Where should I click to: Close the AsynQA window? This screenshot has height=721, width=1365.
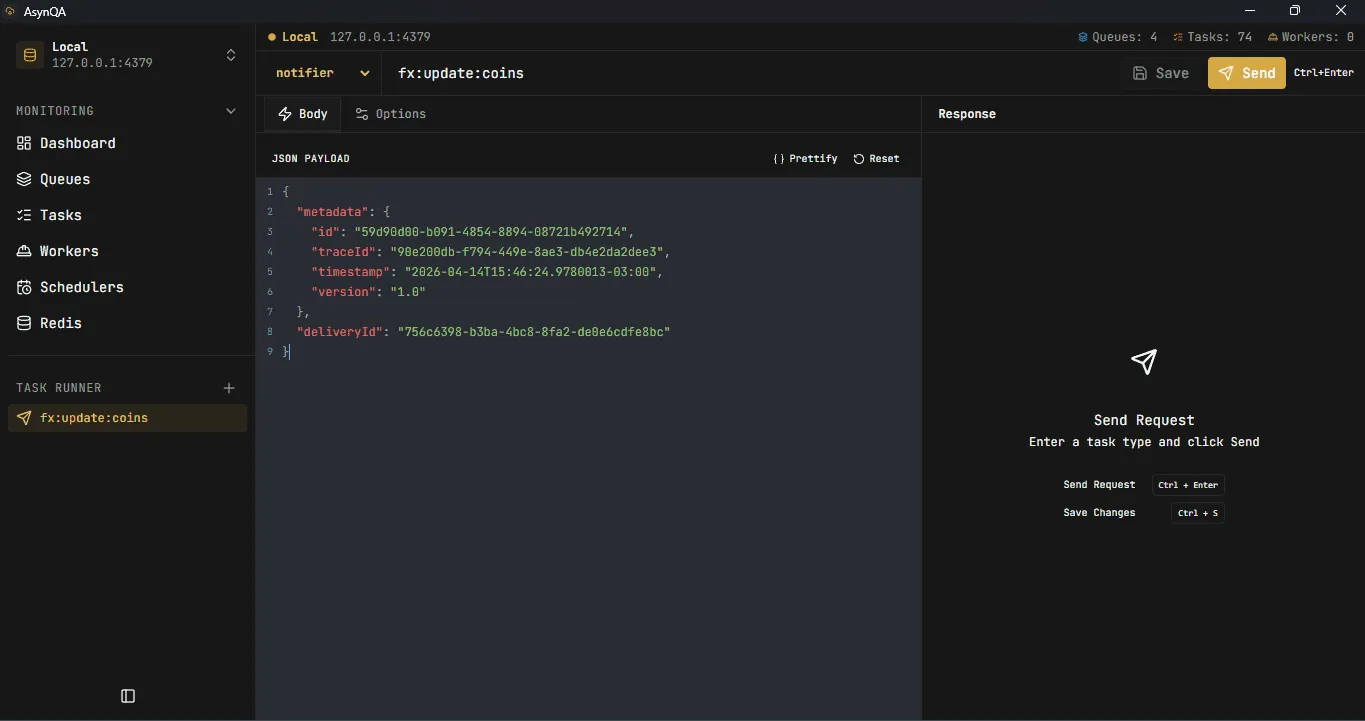[1341, 11]
